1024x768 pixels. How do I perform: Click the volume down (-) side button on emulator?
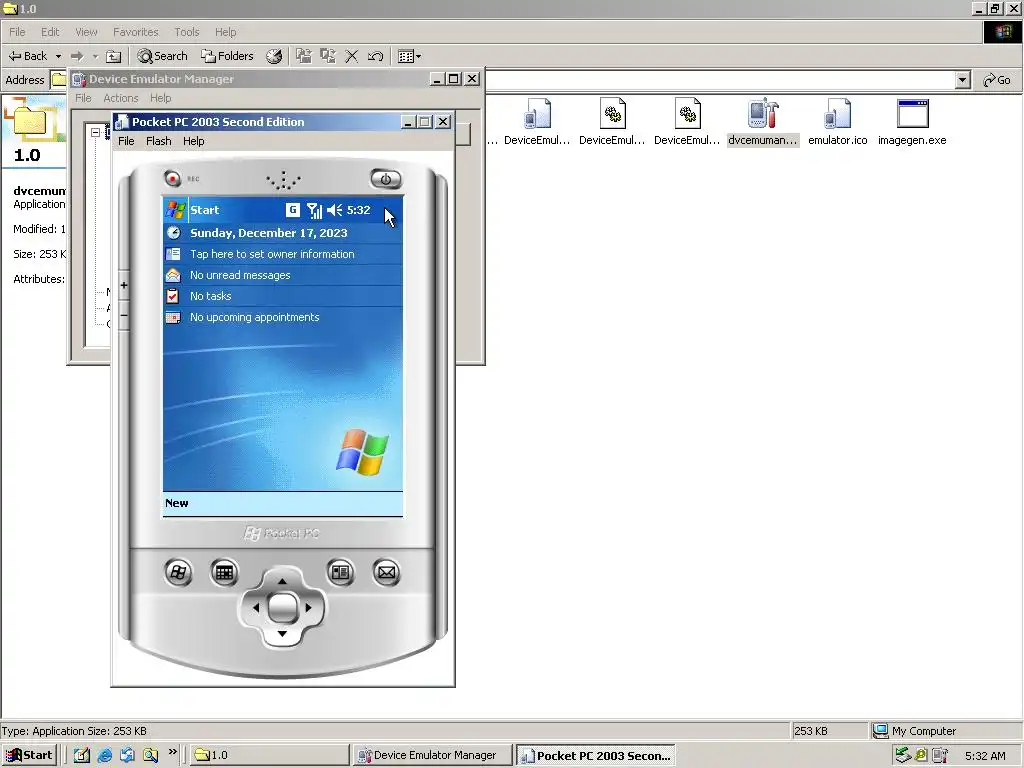coord(124,315)
